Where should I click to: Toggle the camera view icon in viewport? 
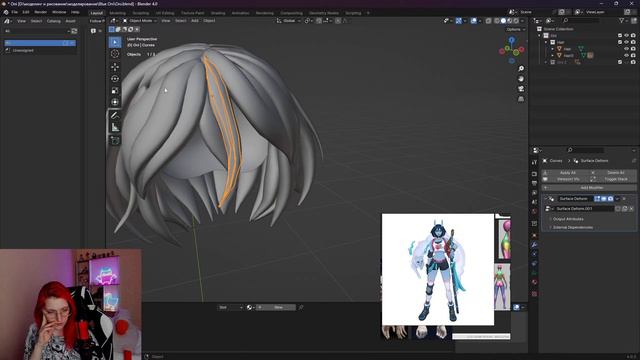click(x=521, y=89)
